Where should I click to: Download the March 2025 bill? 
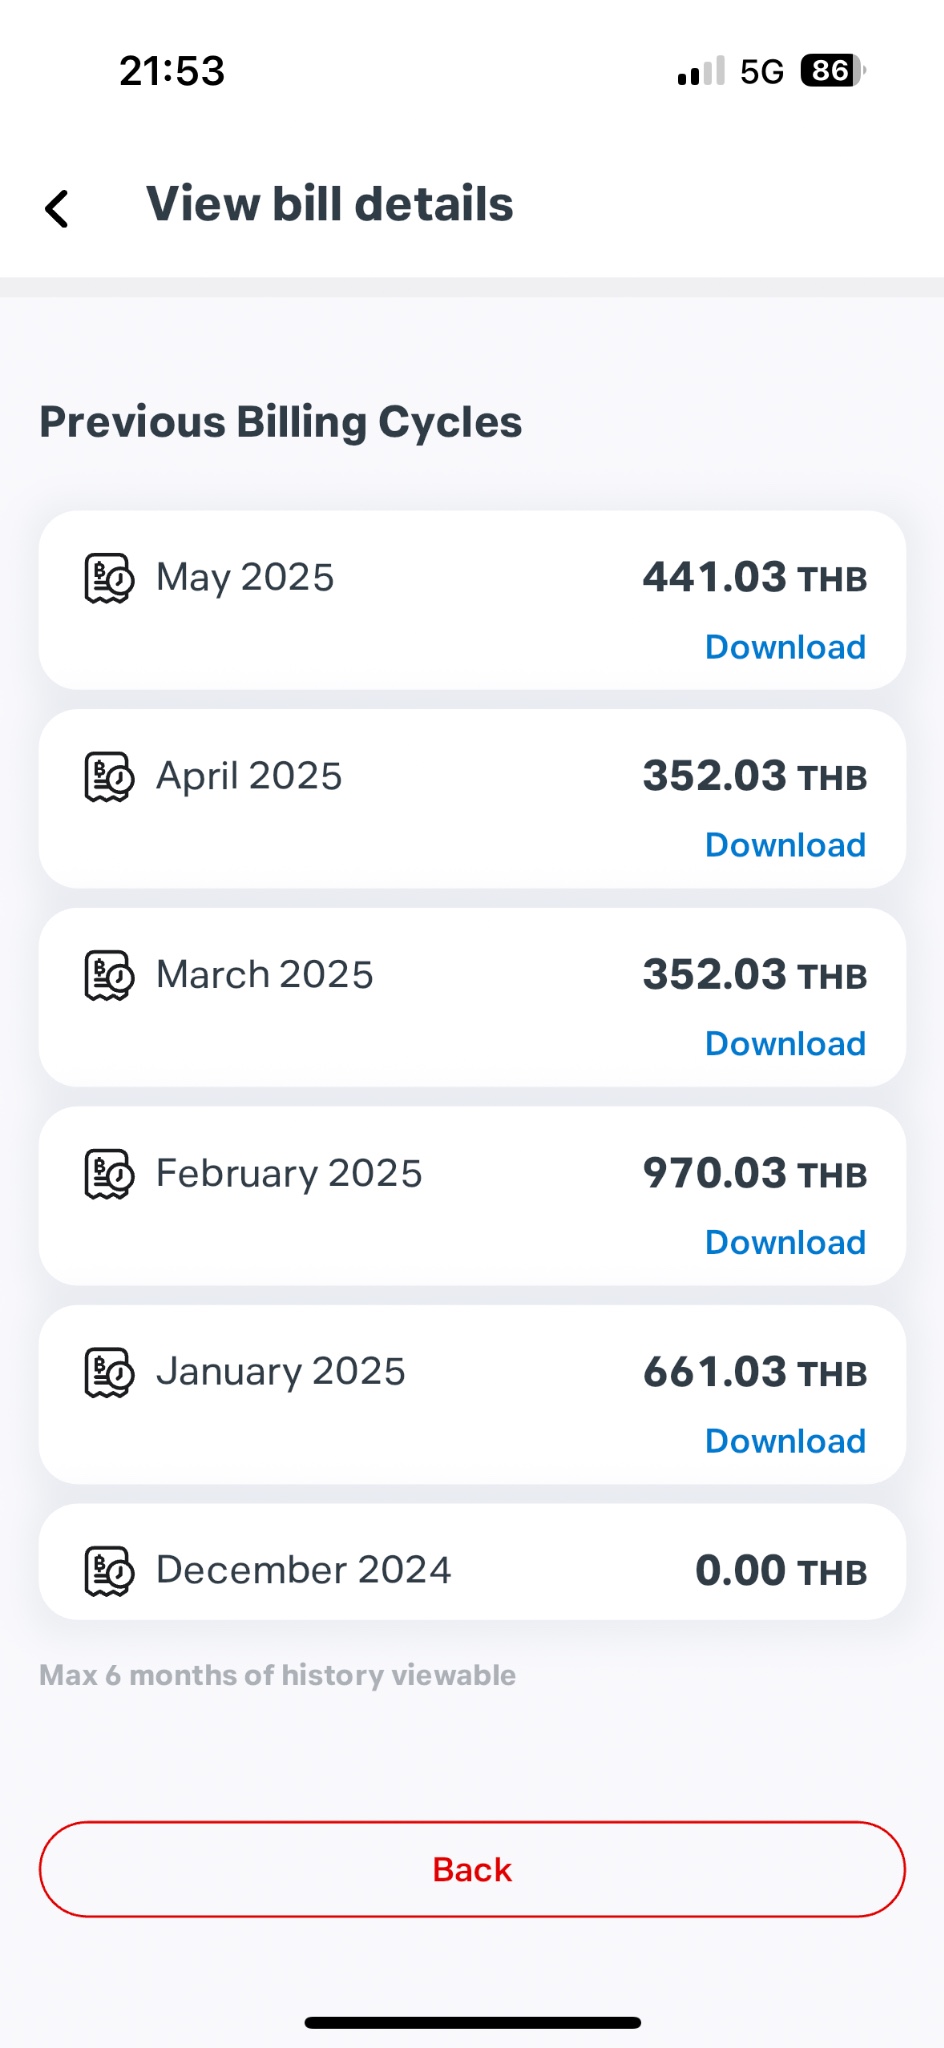(785, 1044)
